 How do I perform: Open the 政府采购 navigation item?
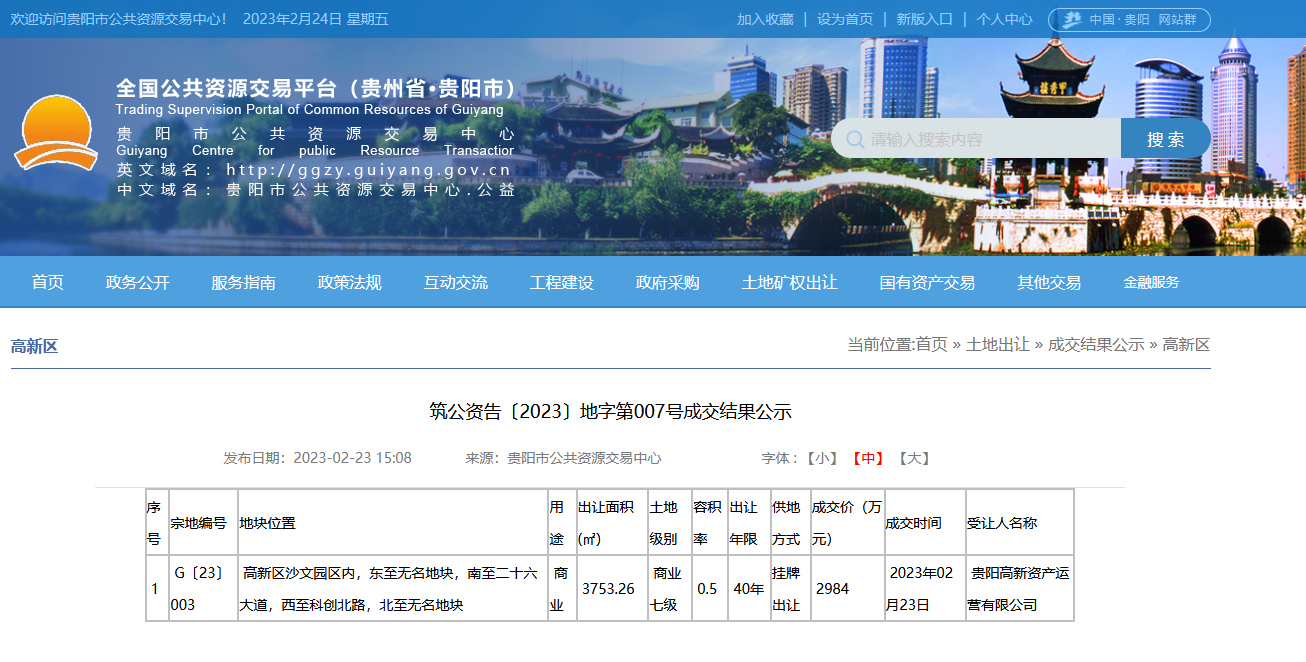coord(667,283)
